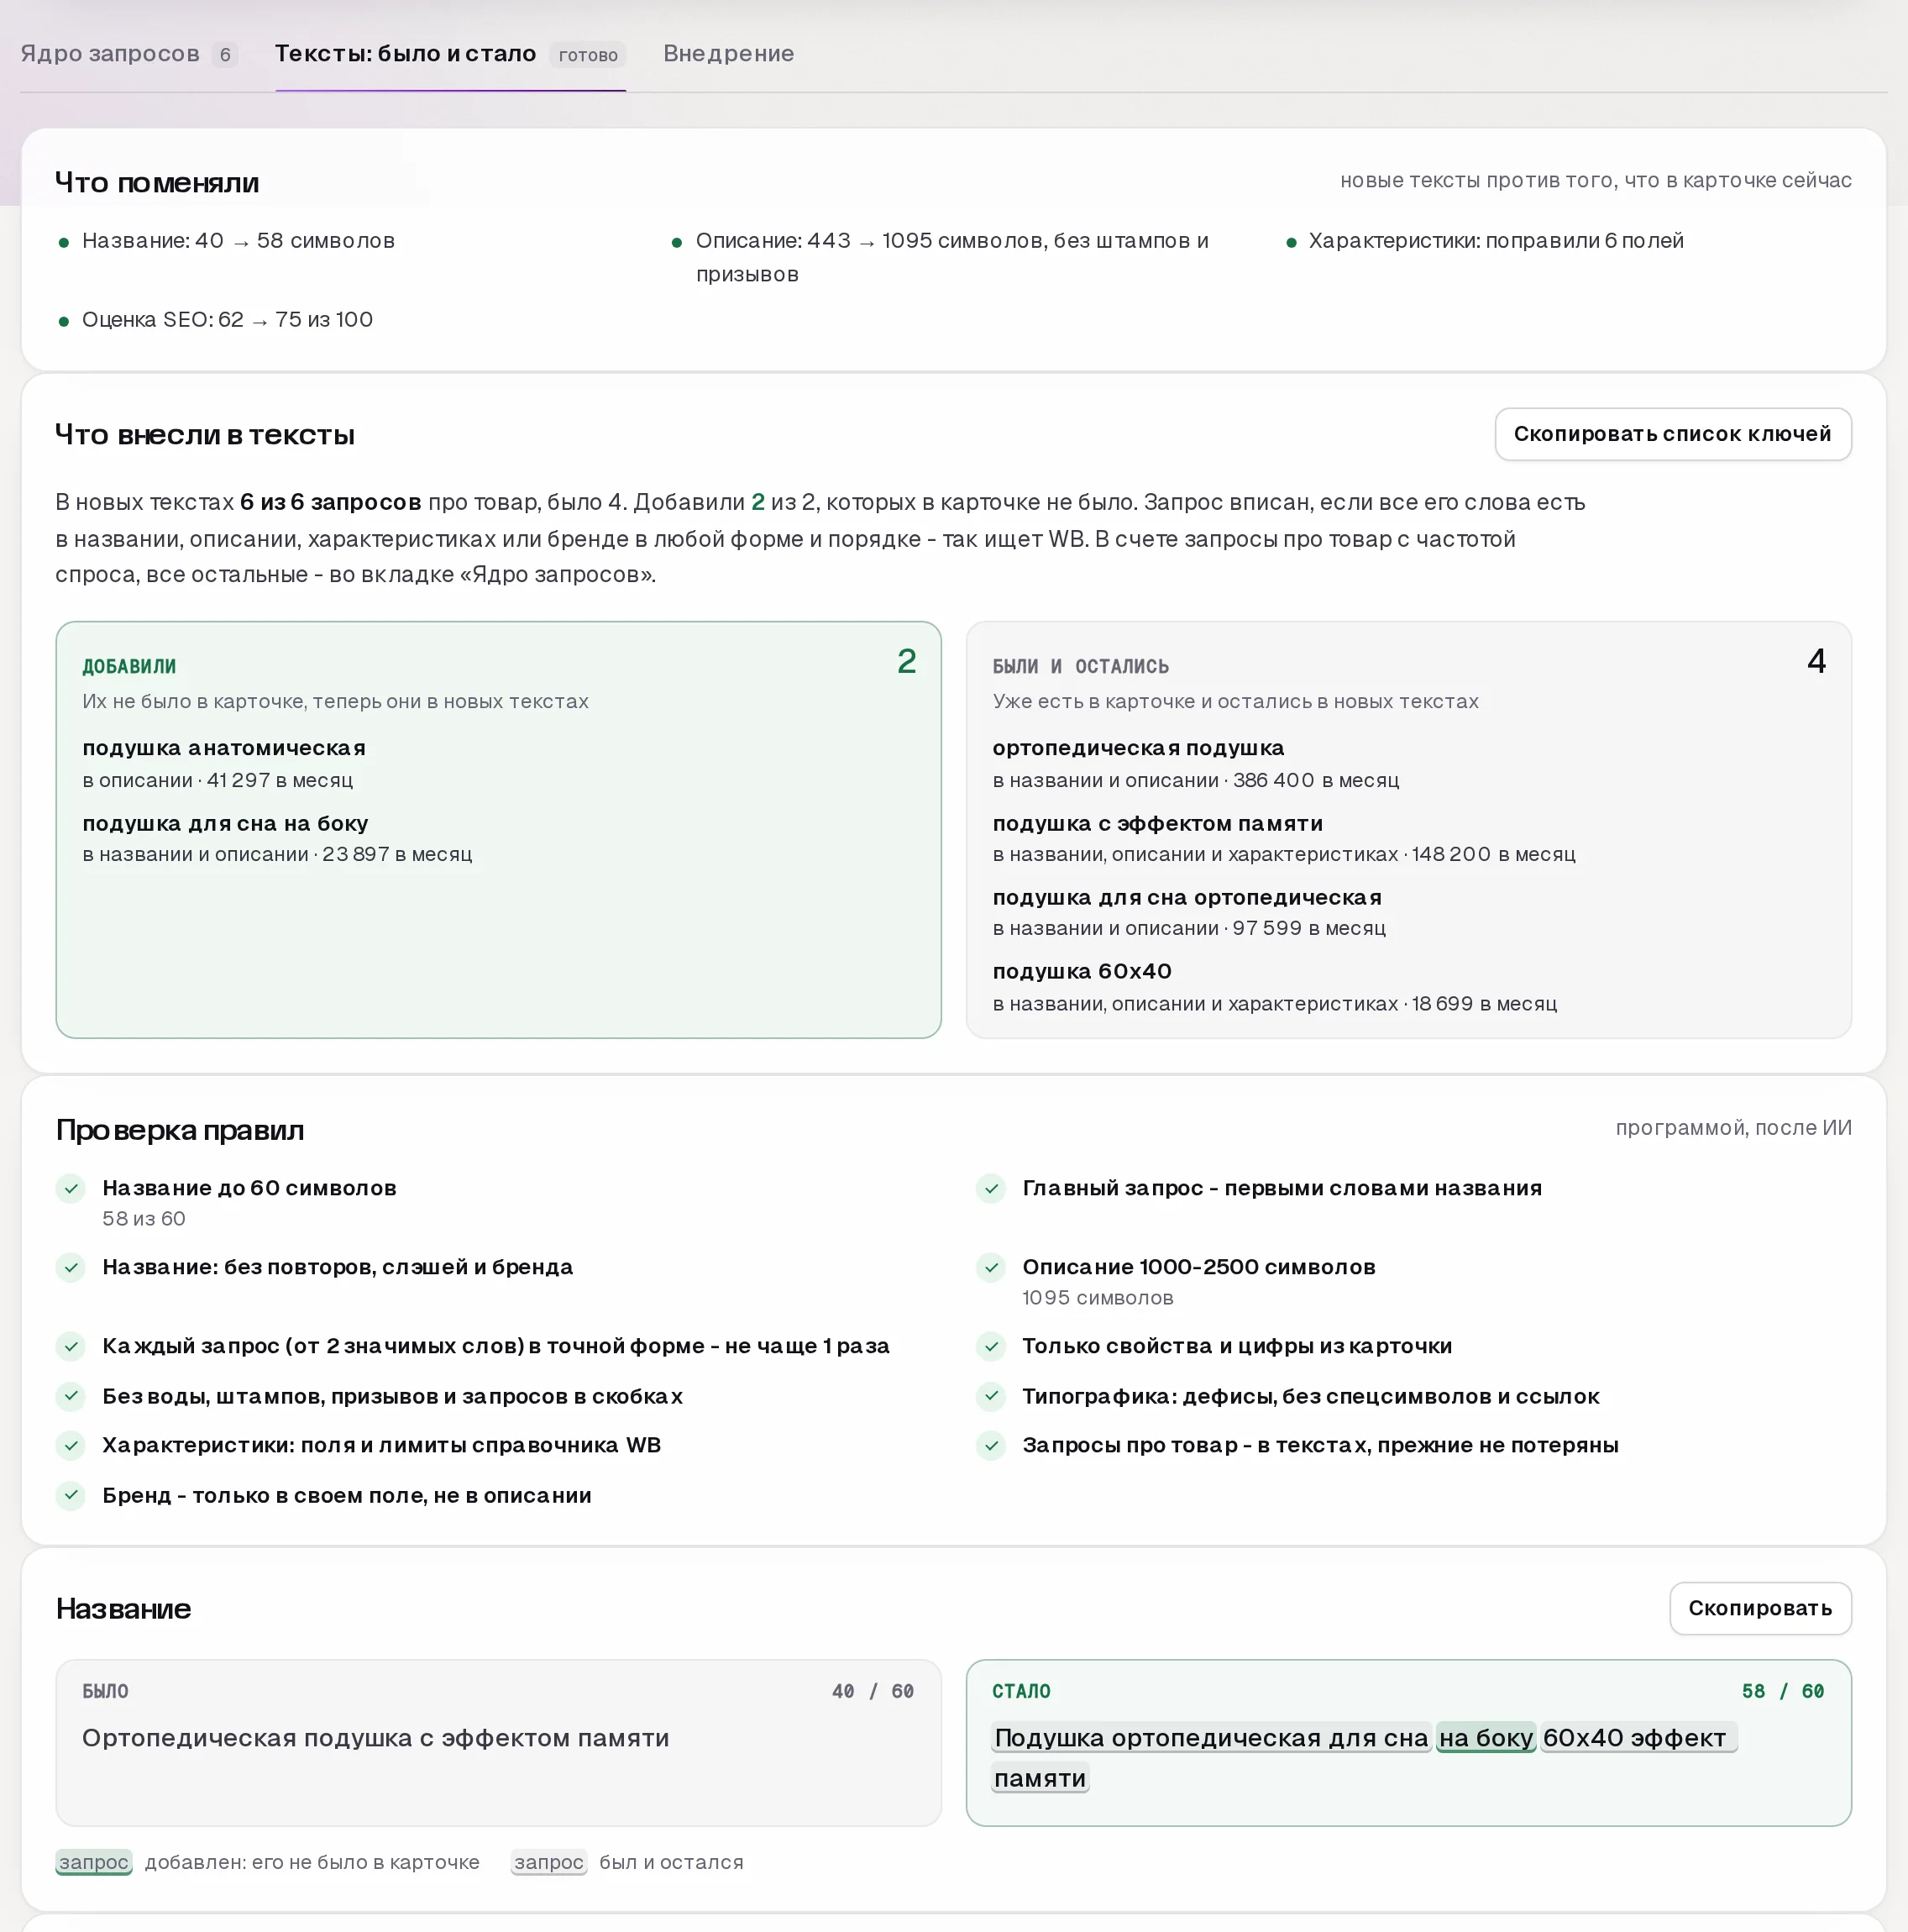Click checkmark beside «Главный запрос - первыми словами названия»

(x=991, y=1188)
